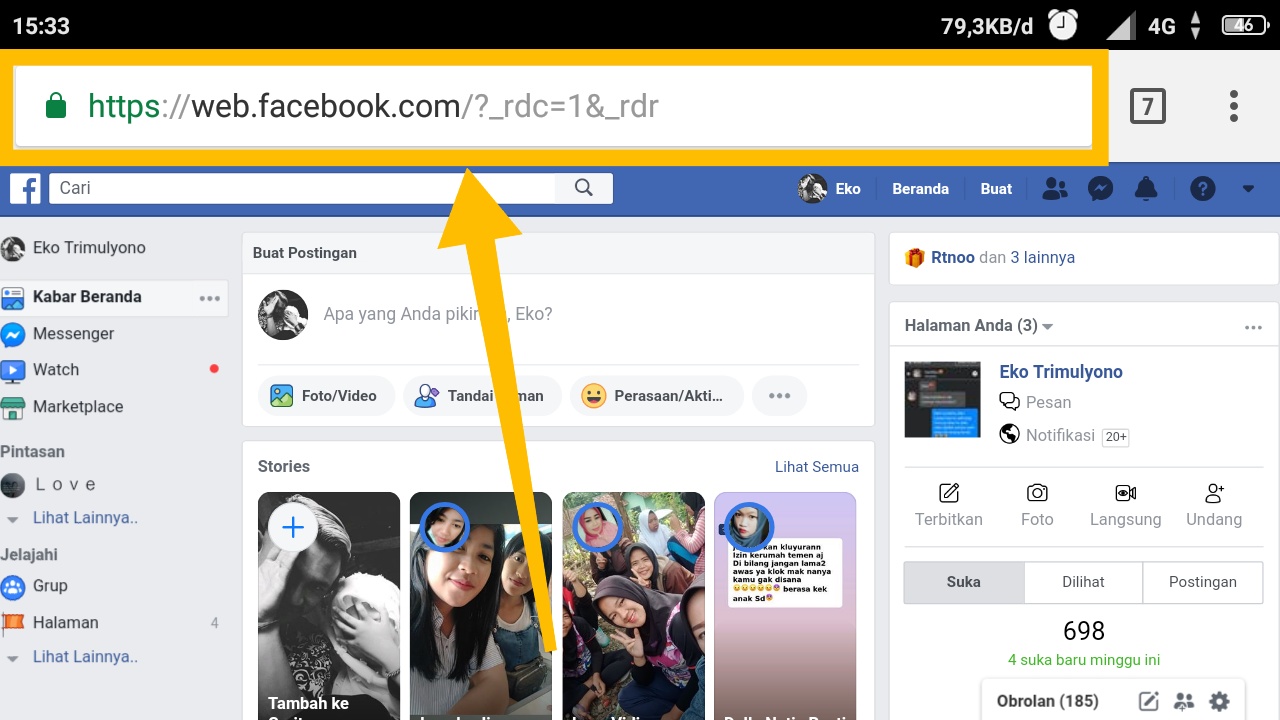Click the battery indicator in status bar

coord(1243,25)
